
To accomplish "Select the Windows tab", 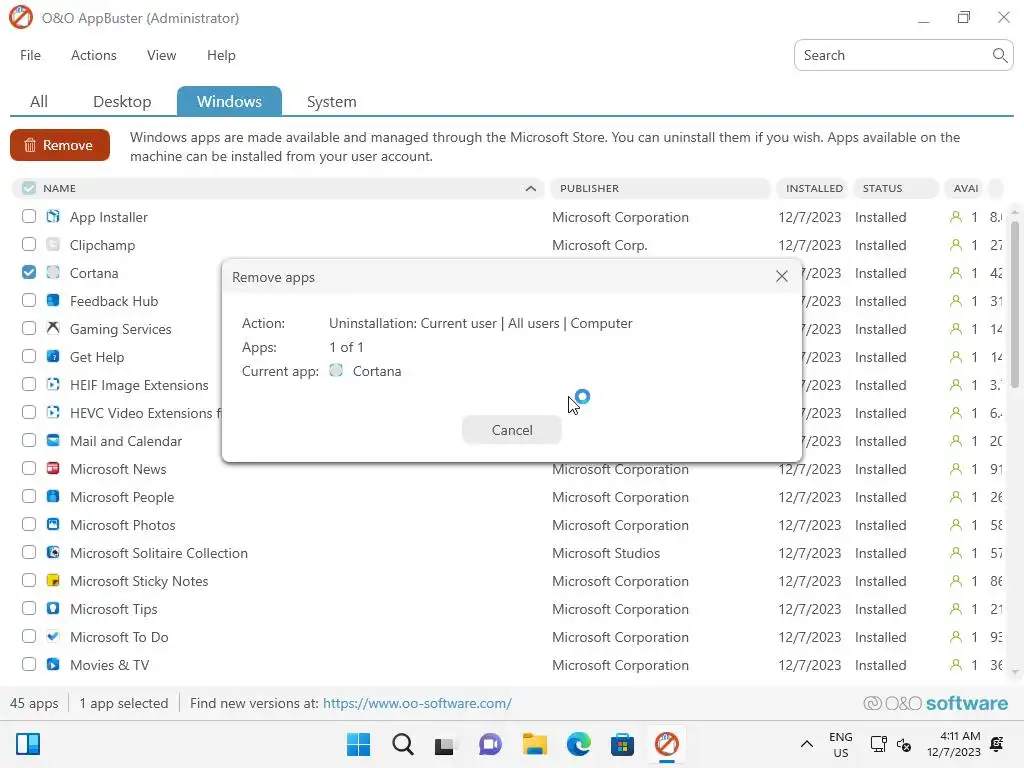I will click(x=229, y=101).
